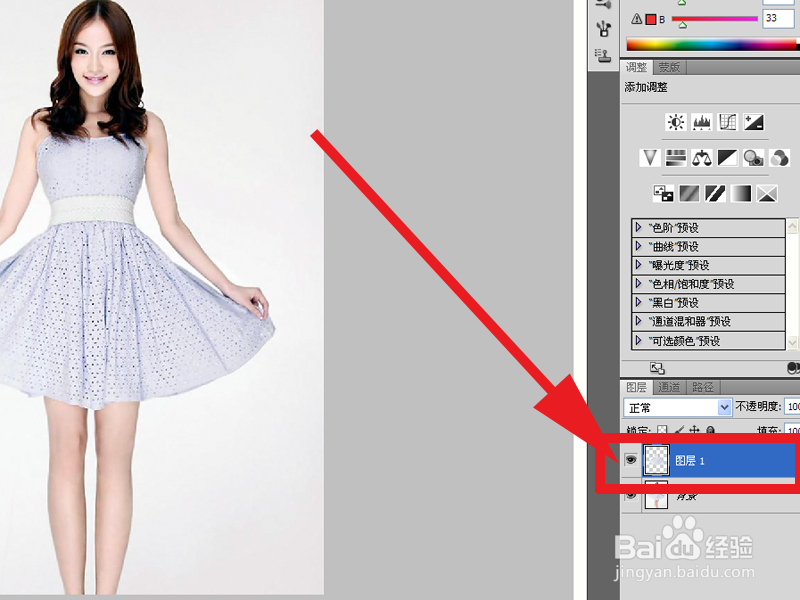Click presets list scrollbar up arrow
Viewport: 800px width, 600px height.
(x=792, y=225)
